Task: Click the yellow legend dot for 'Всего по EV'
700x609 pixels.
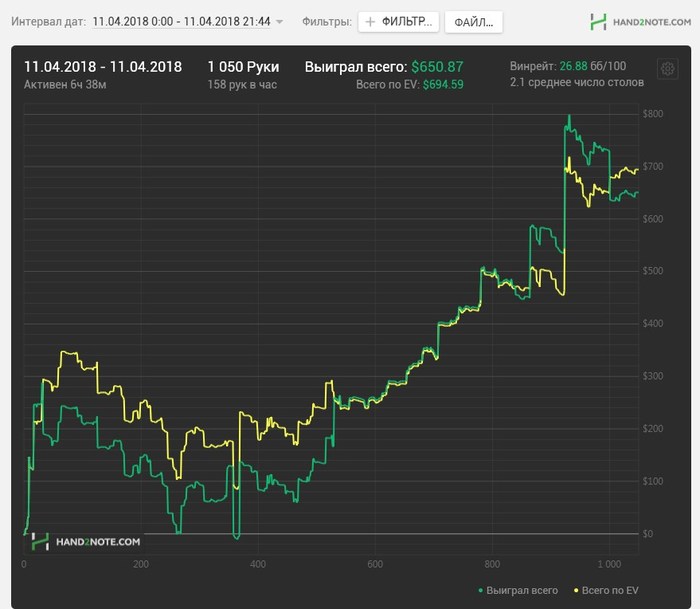Action: point(575,590)
